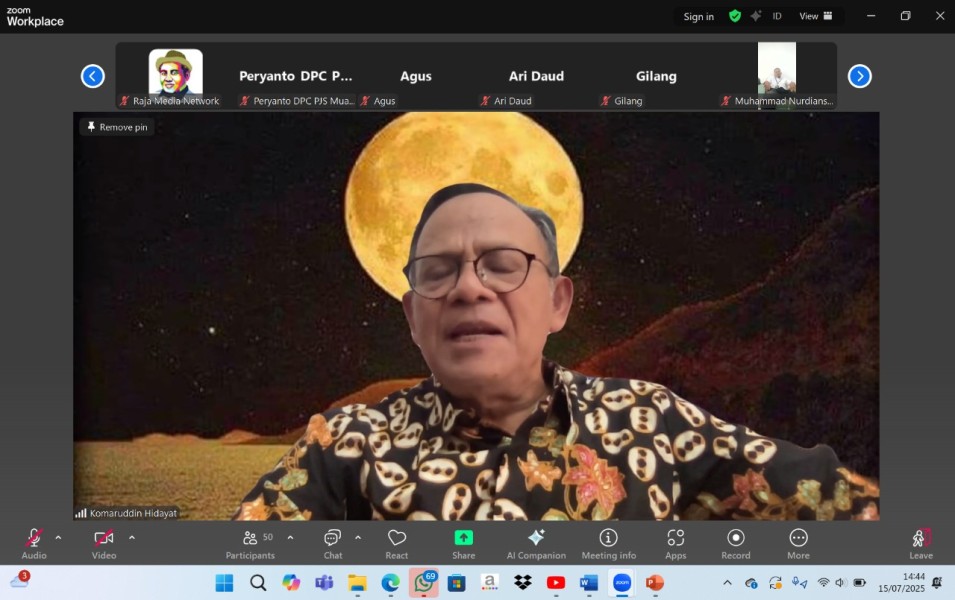This screenshot has width=955, height=600.
Task: Select Ari Daud's participant thumbnail
Action: pos(536,75)
